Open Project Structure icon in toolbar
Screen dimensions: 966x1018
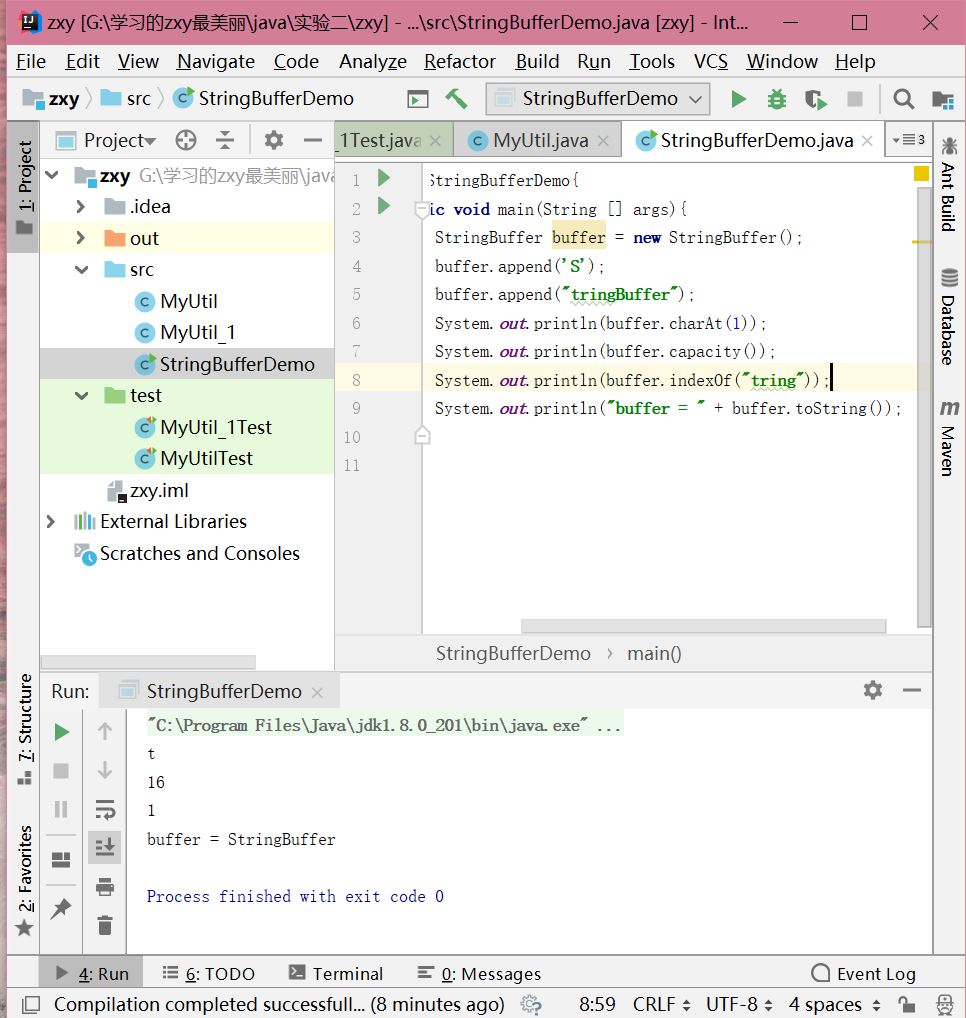tap(943, 99)
